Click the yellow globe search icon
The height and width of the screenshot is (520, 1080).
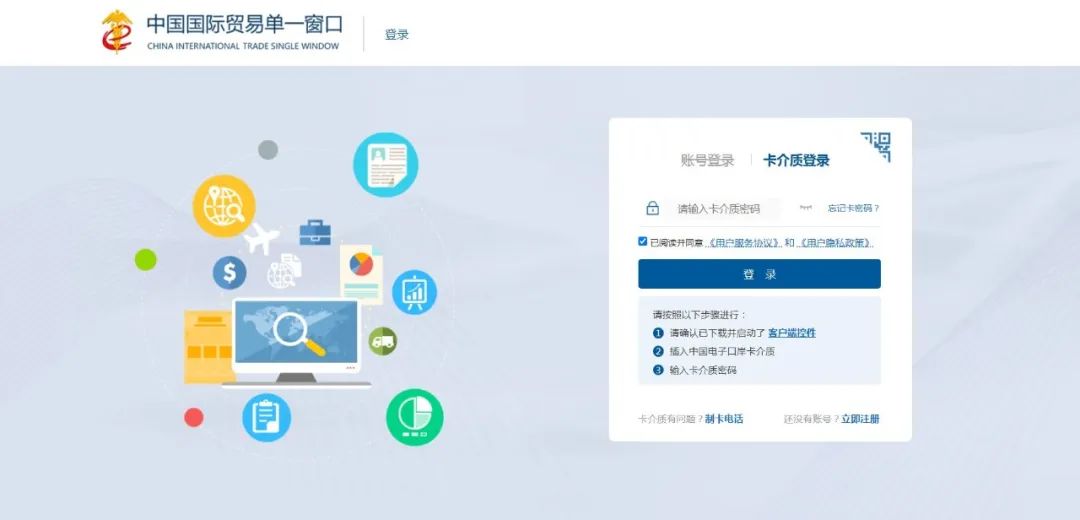tap(224, 205)
